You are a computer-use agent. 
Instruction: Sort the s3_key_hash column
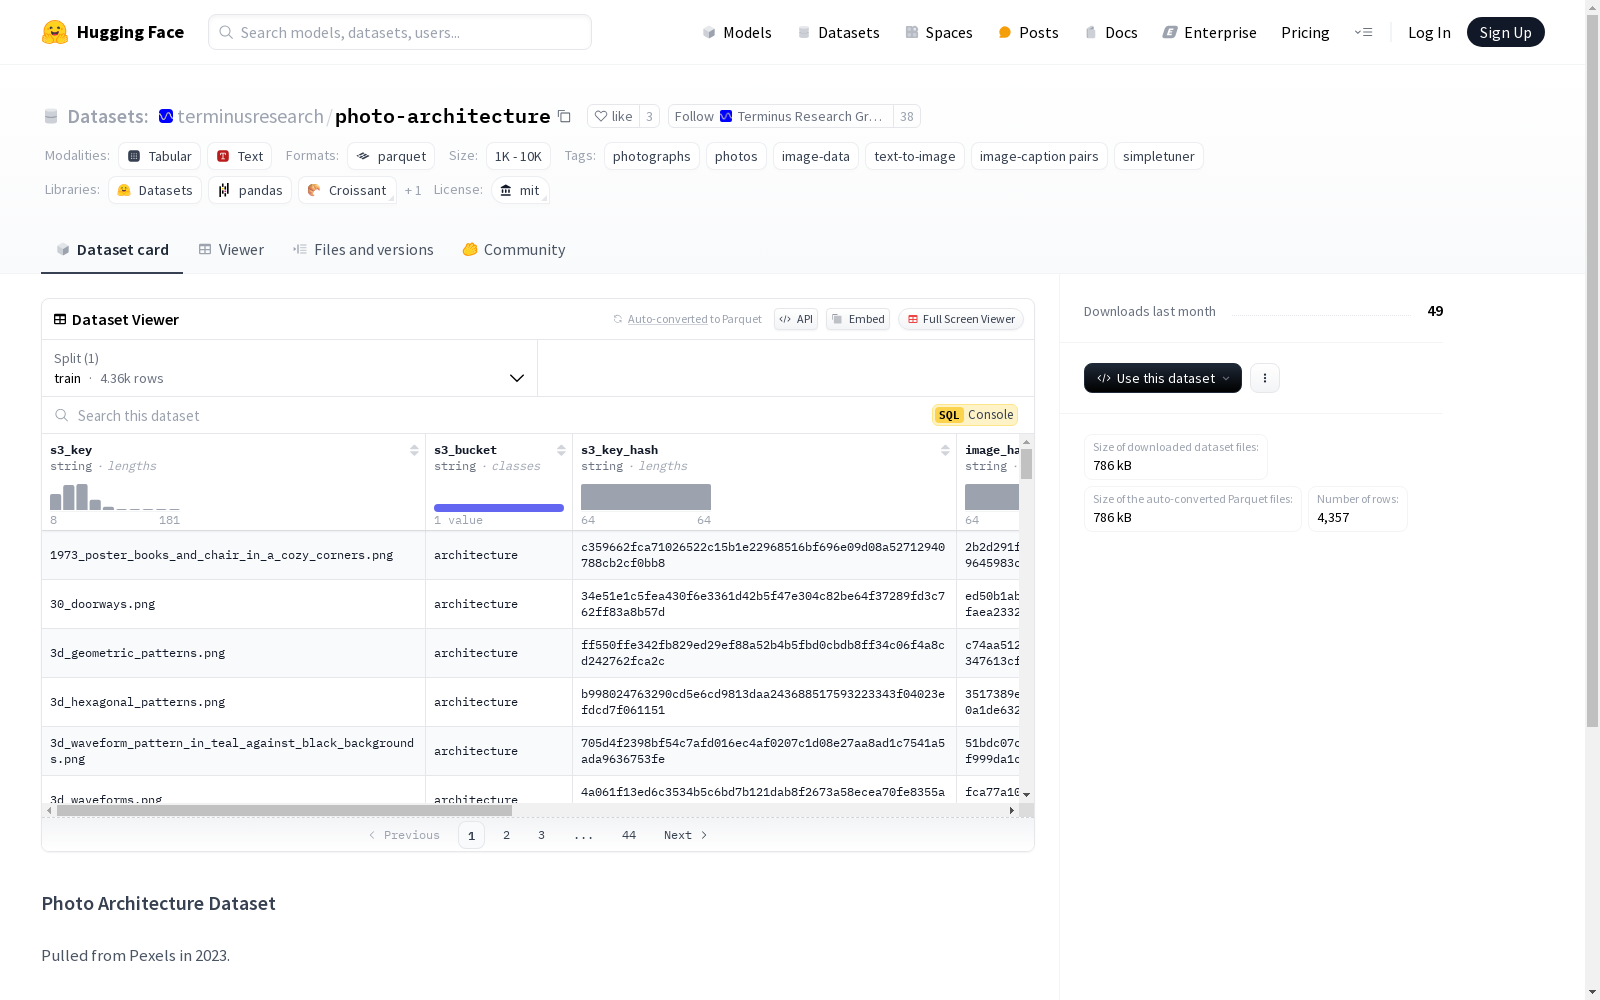click(x=945, y=450)
